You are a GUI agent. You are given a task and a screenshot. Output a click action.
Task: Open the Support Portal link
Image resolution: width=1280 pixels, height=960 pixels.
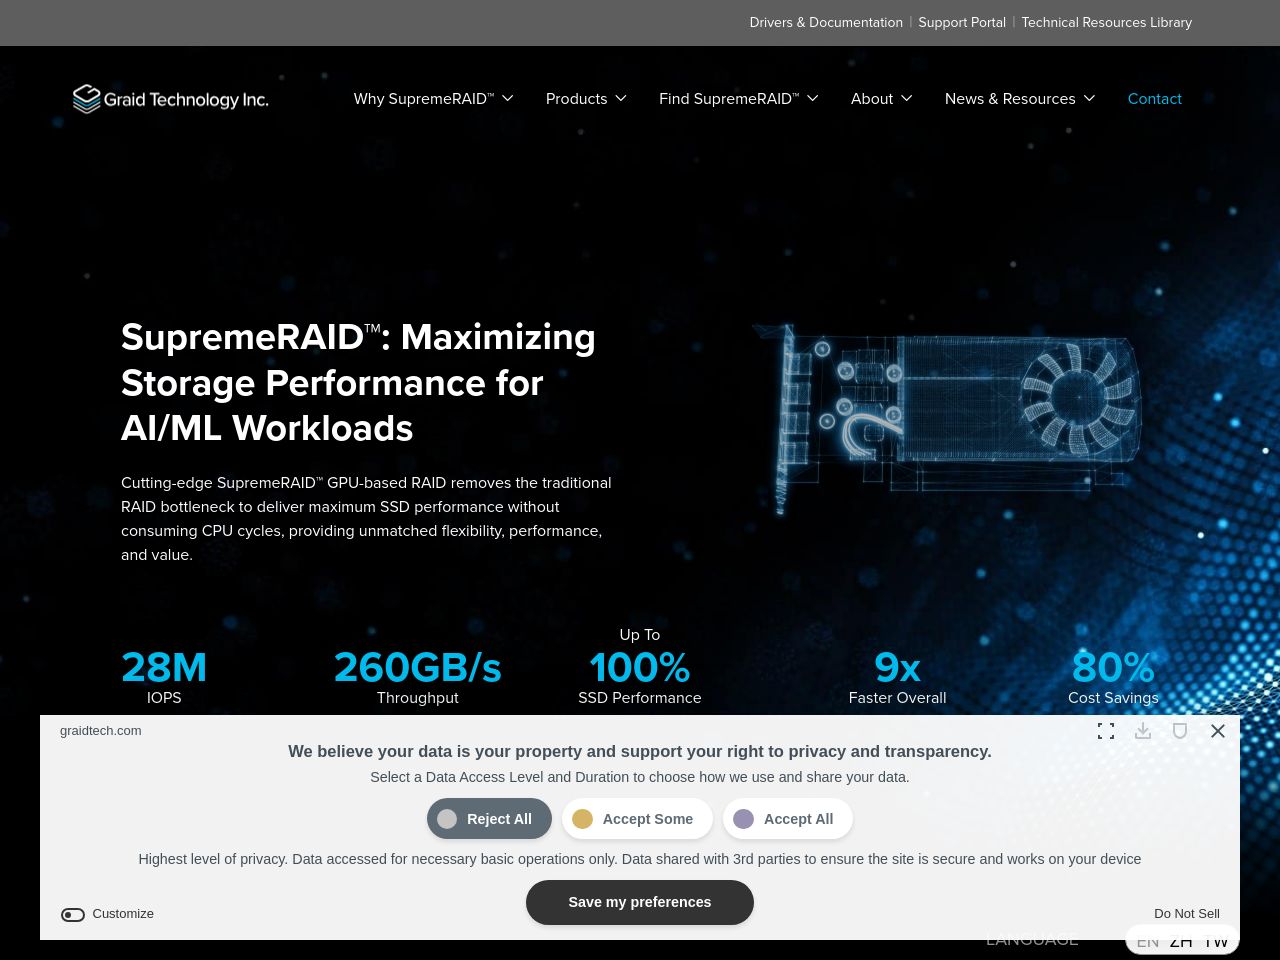click(962, 22)
